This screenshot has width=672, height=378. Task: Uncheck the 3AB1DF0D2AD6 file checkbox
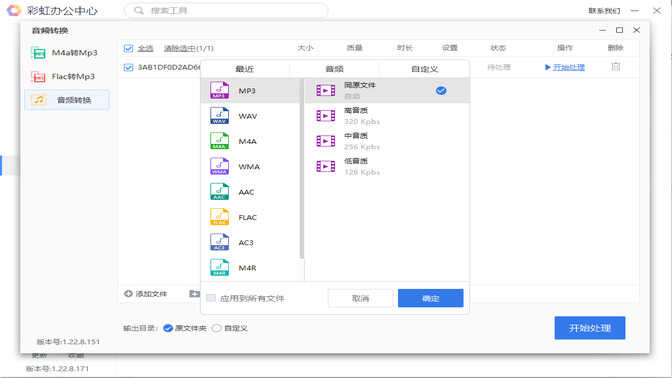[x=128, y=67]
